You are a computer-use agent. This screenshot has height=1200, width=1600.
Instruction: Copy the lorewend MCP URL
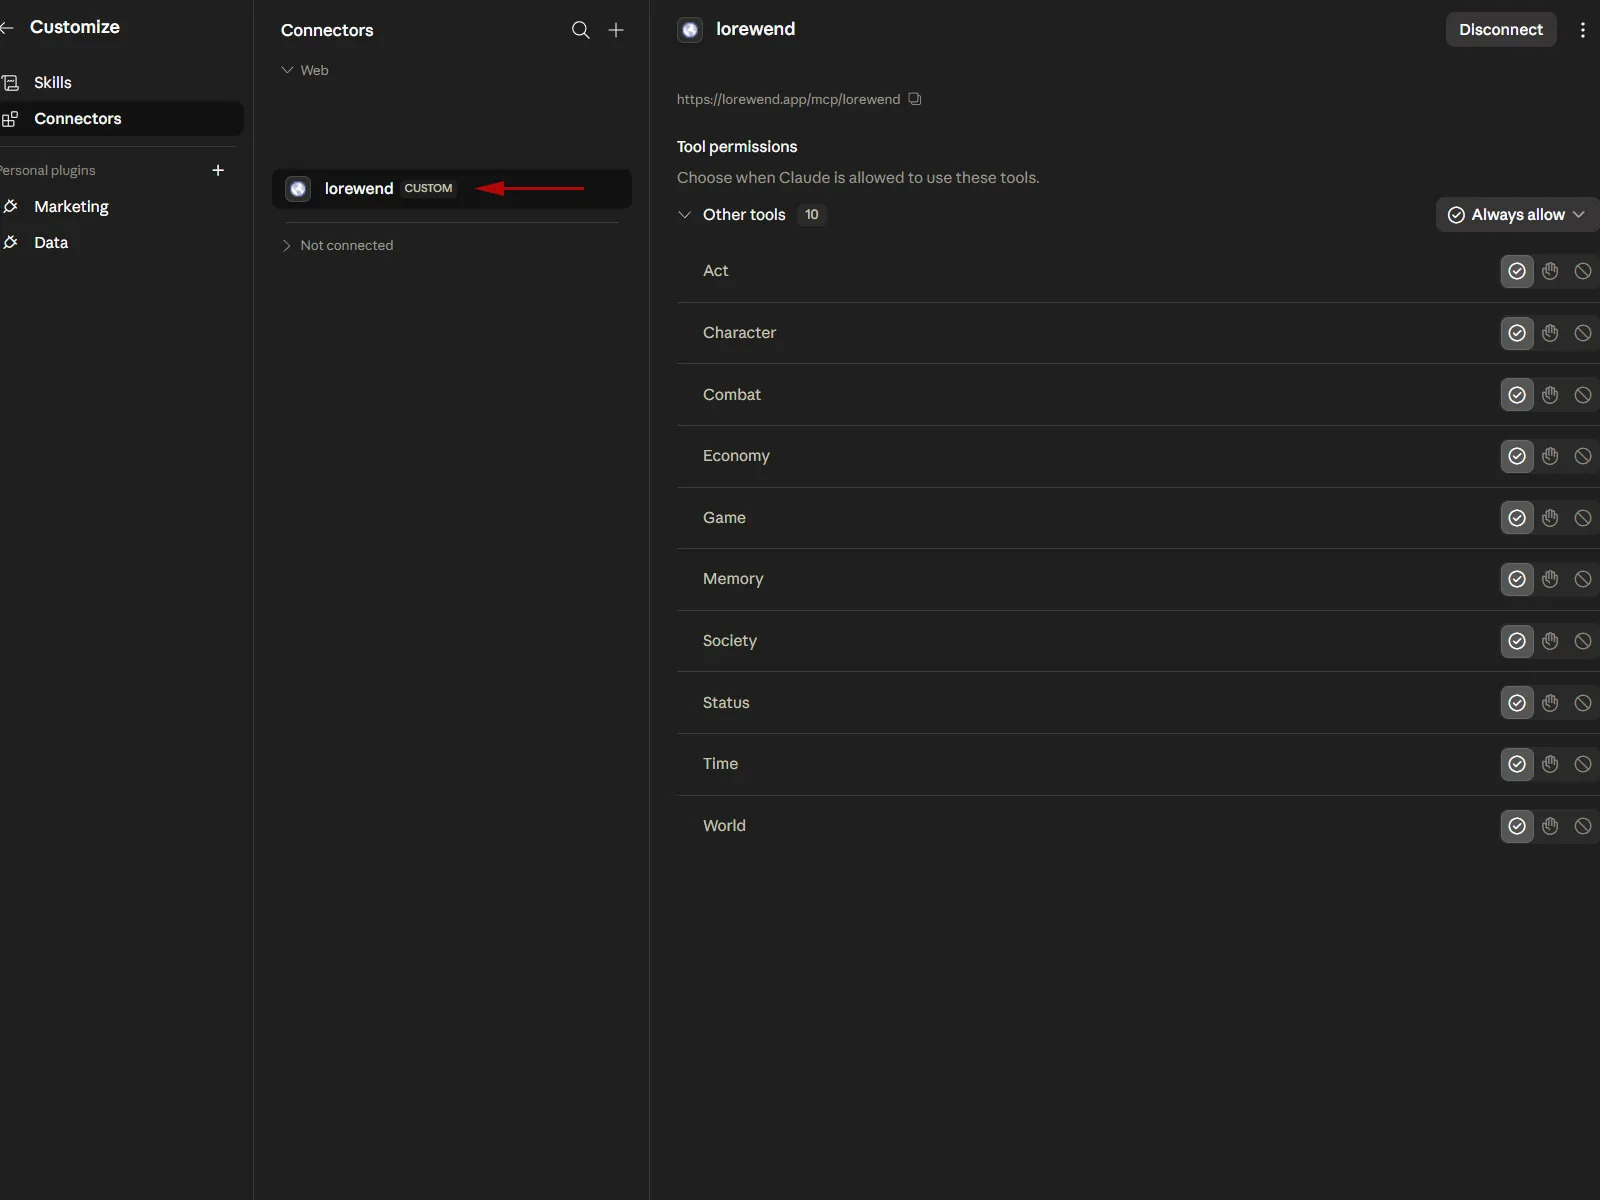click(914, 99)
